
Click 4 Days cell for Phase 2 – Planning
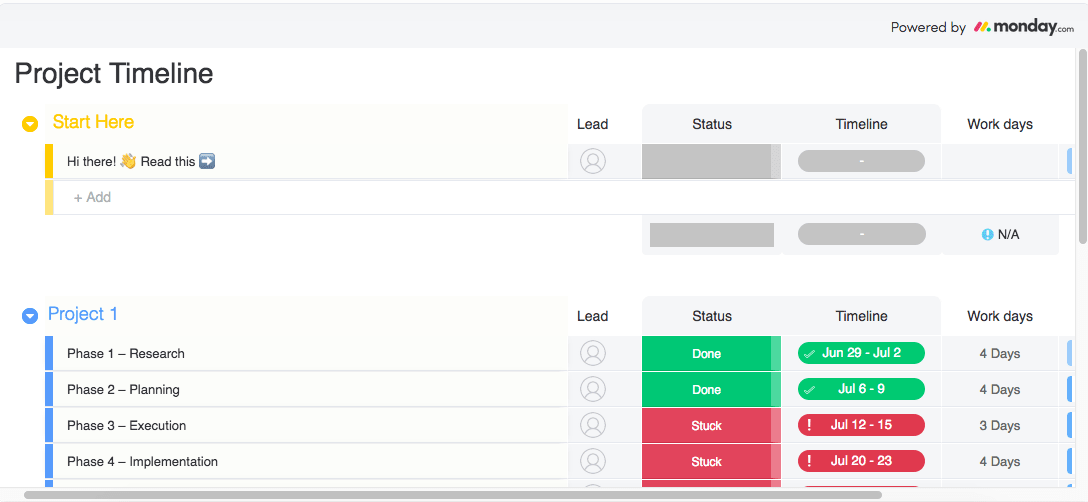point(1000,390)
